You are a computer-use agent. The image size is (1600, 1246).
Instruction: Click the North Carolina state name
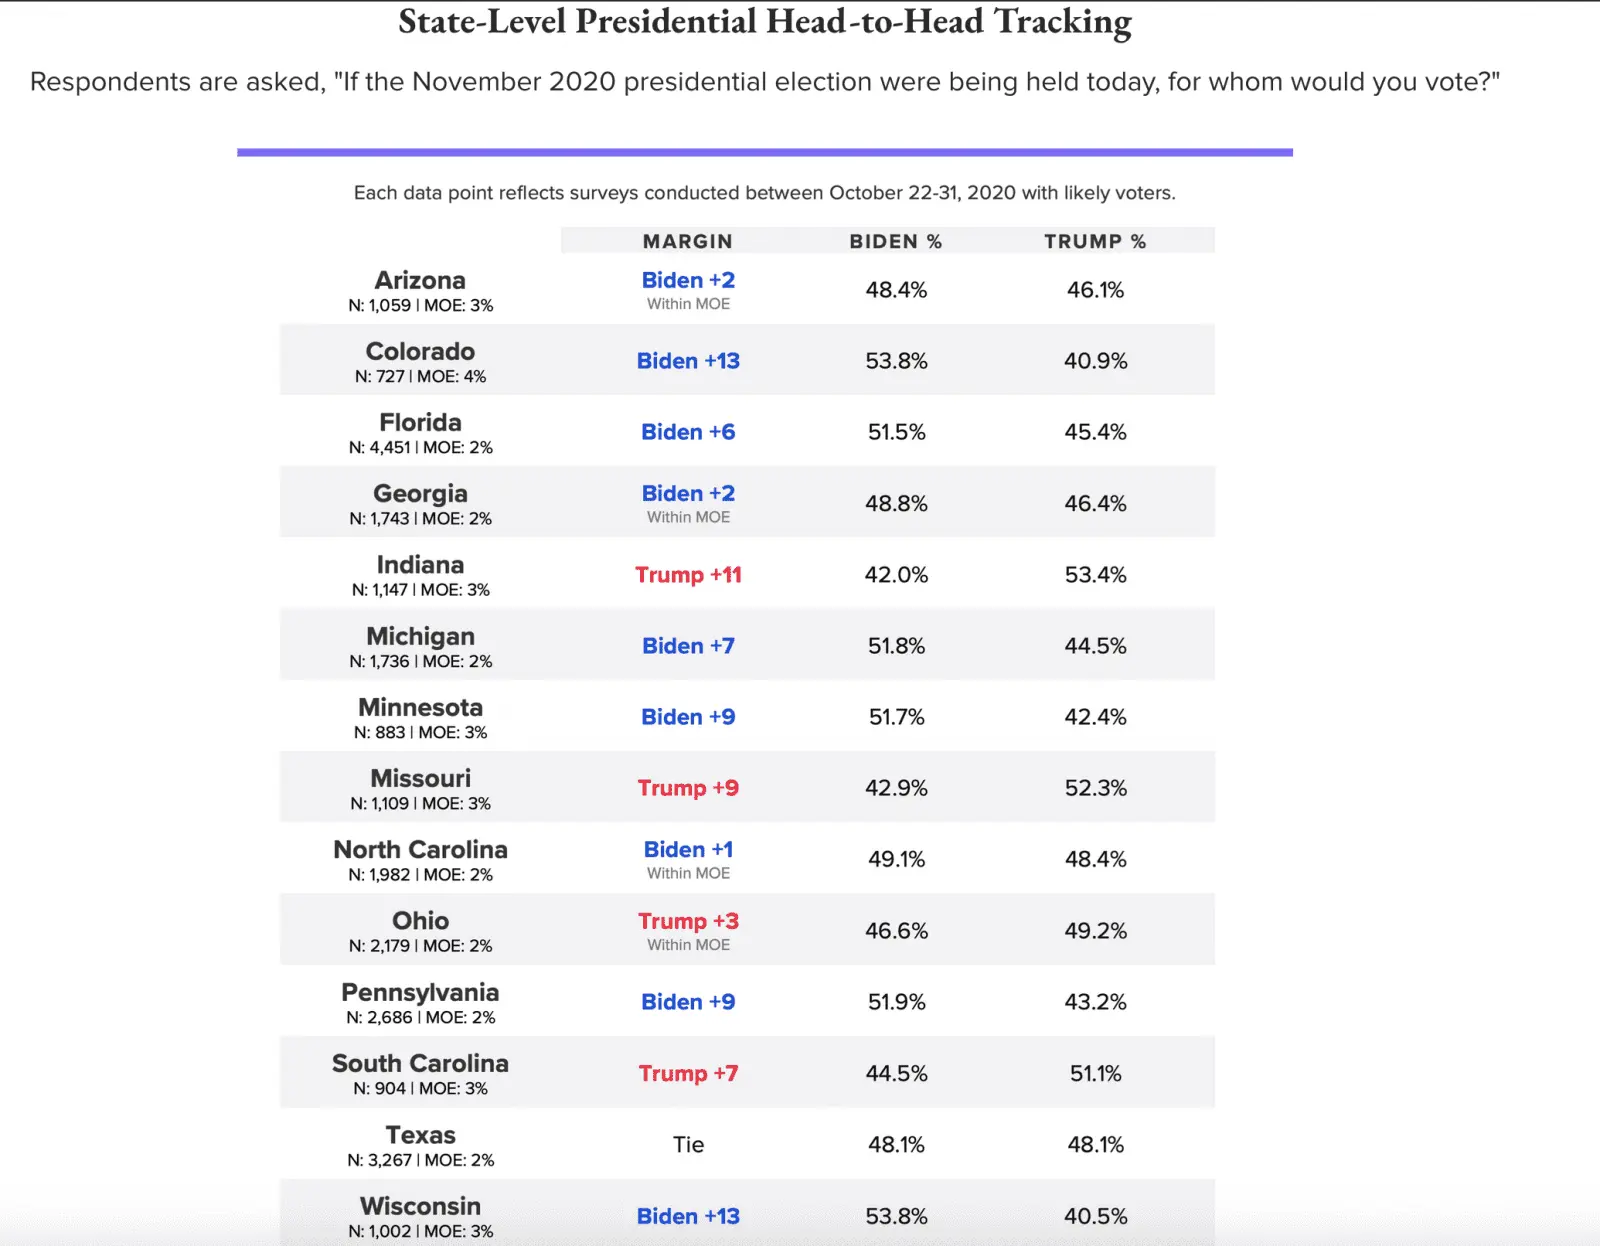point(420,849)
